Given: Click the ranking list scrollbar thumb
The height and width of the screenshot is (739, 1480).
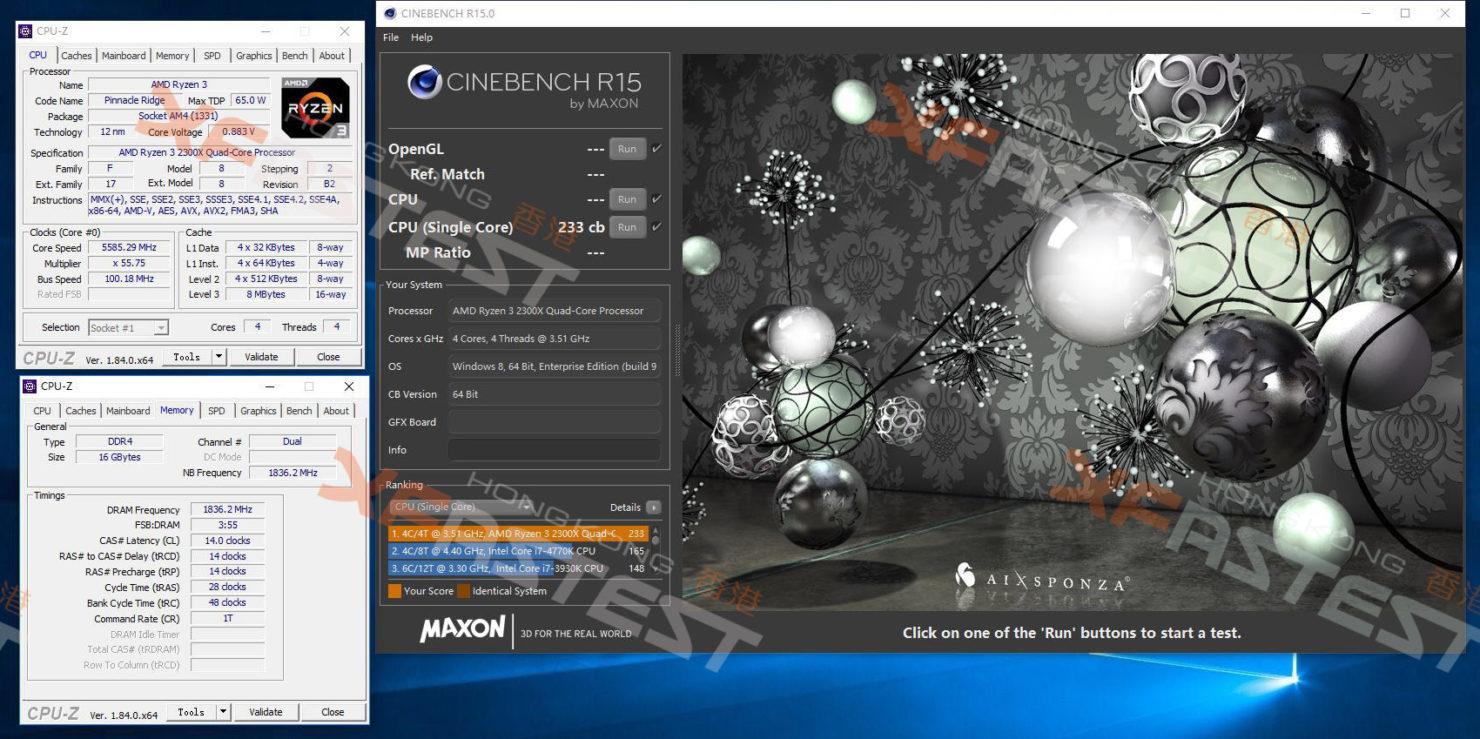Looking at the screenshot, I should [656, 541].
